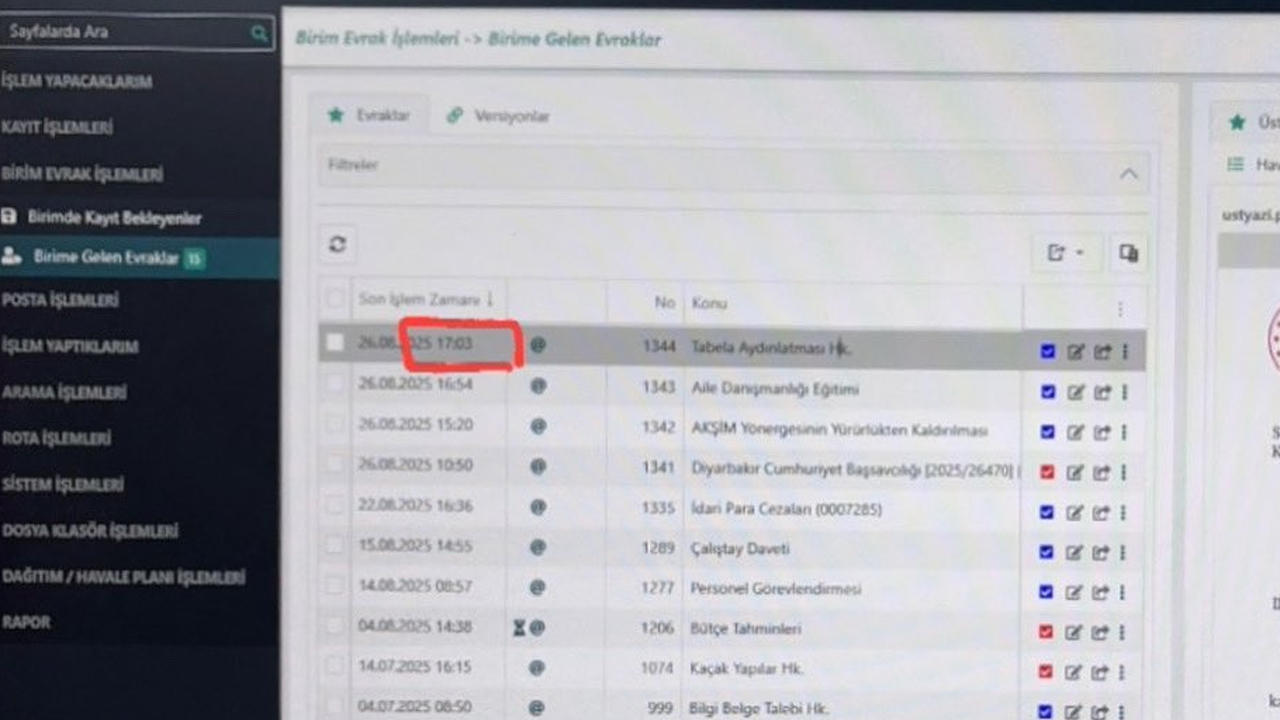The width and height of the screenshot is (1280, 720).
Task: Open the export dropdown above the table
Action: point(1066,253)
